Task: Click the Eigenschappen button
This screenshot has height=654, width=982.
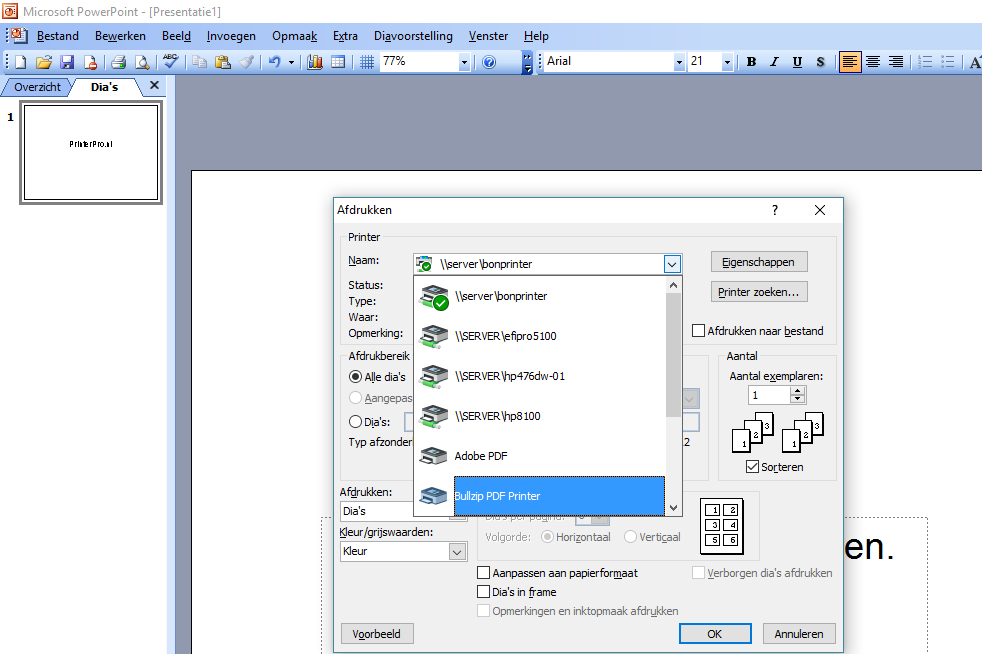Action: pos(758,262)
